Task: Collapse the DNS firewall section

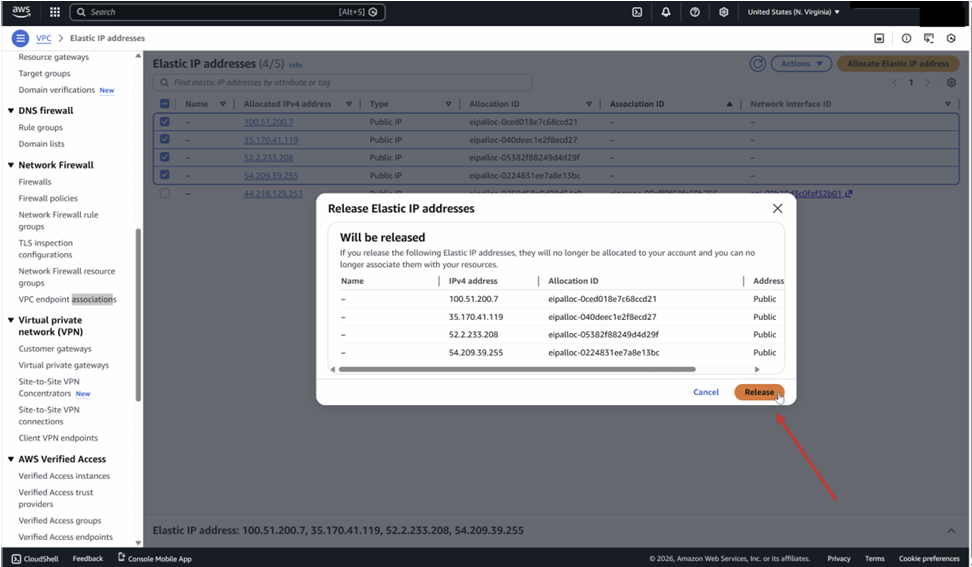Action: pyautogui.click(x=10, y=110)
